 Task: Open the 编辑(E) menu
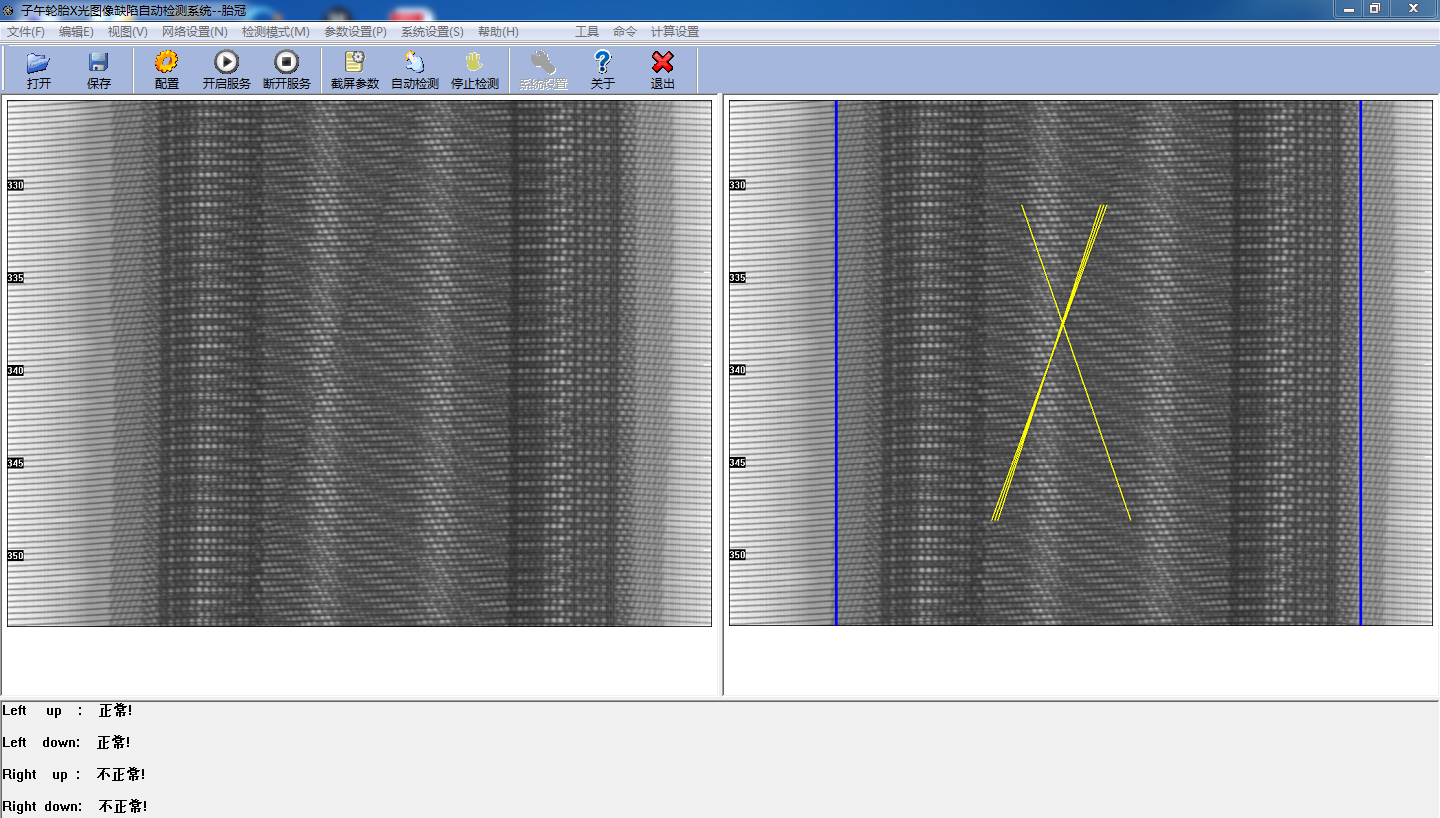coord(76,32)
